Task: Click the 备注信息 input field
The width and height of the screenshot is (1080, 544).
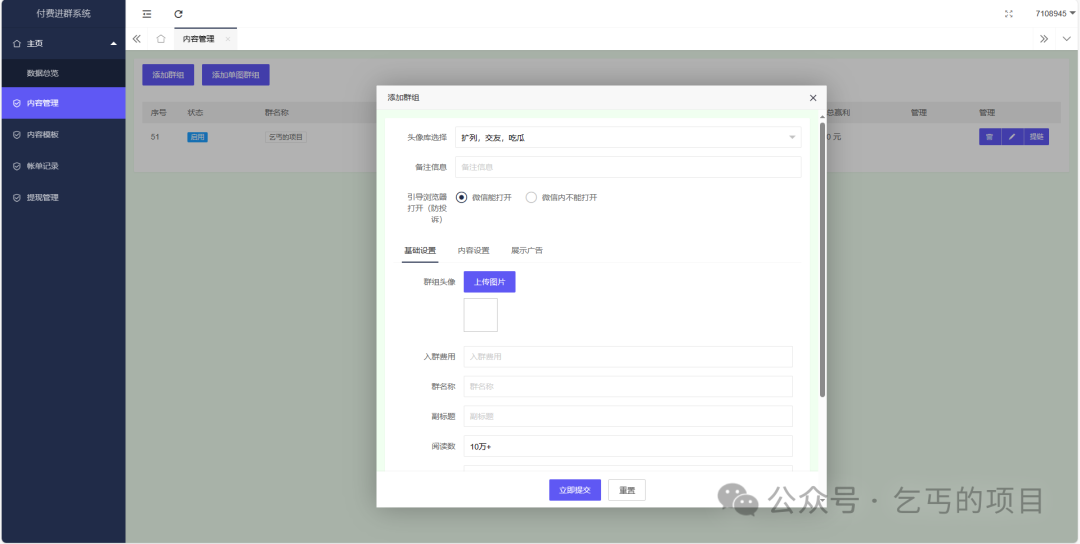Action: pyautogui.click(x=628, y=167)
